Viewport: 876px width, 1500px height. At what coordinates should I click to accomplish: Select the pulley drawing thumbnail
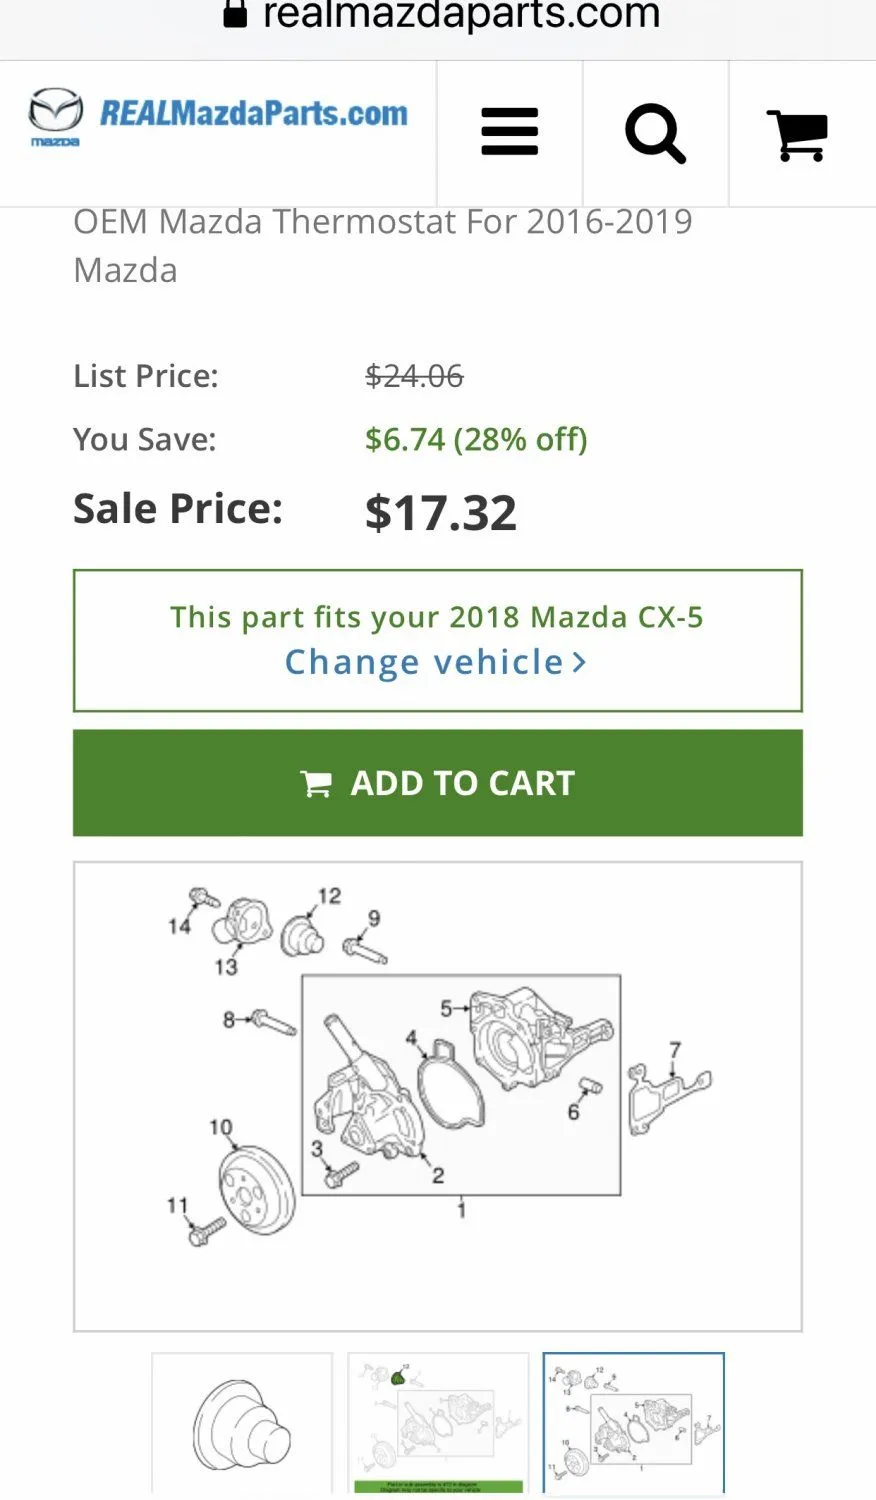(242, 1423)
